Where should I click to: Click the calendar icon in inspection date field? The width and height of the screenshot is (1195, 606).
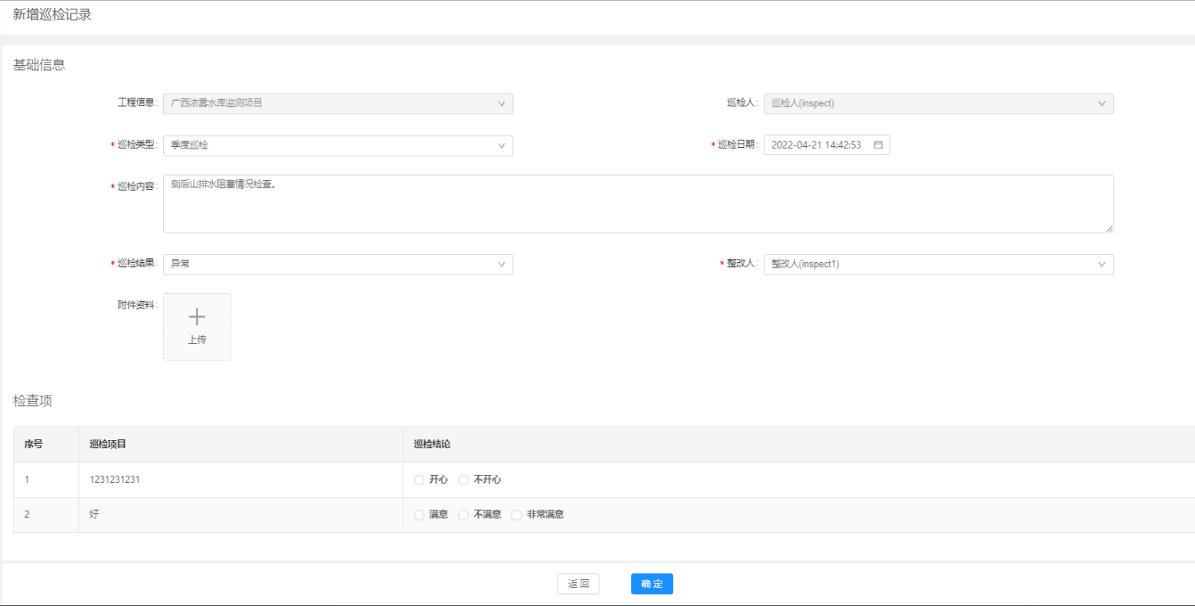click(878, 145)
